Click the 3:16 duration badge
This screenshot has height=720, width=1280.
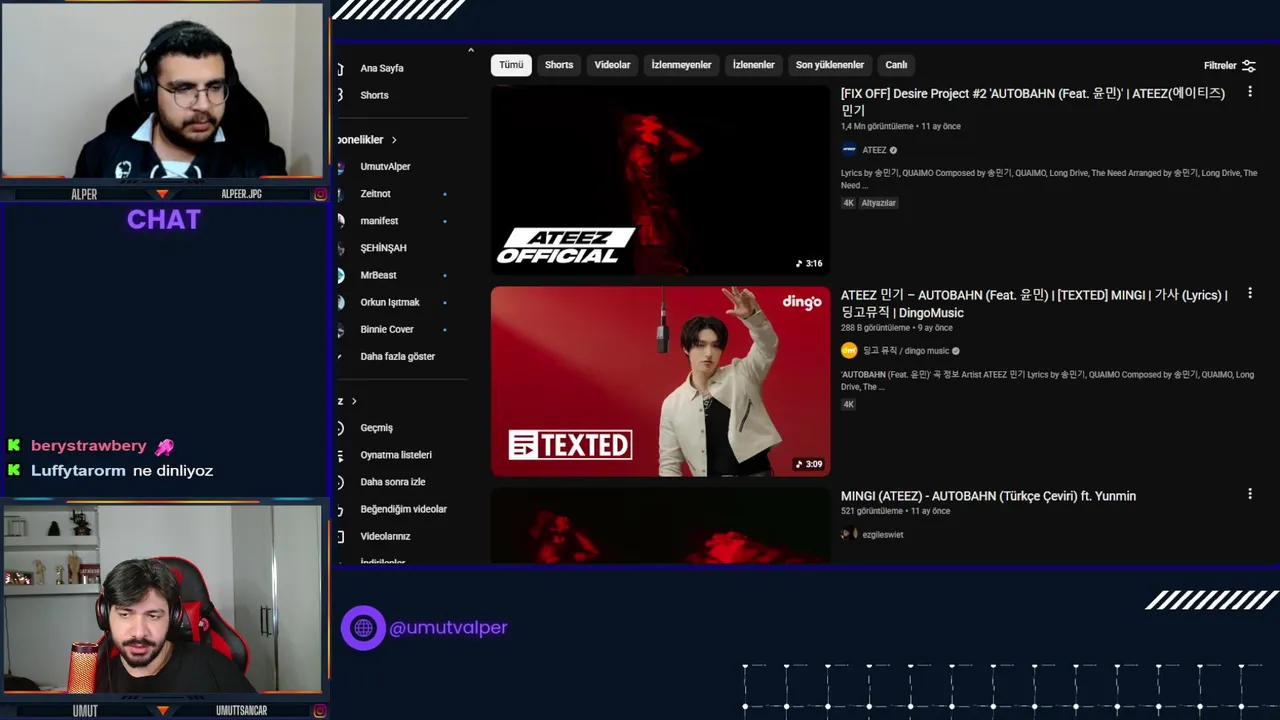[809, 264]
